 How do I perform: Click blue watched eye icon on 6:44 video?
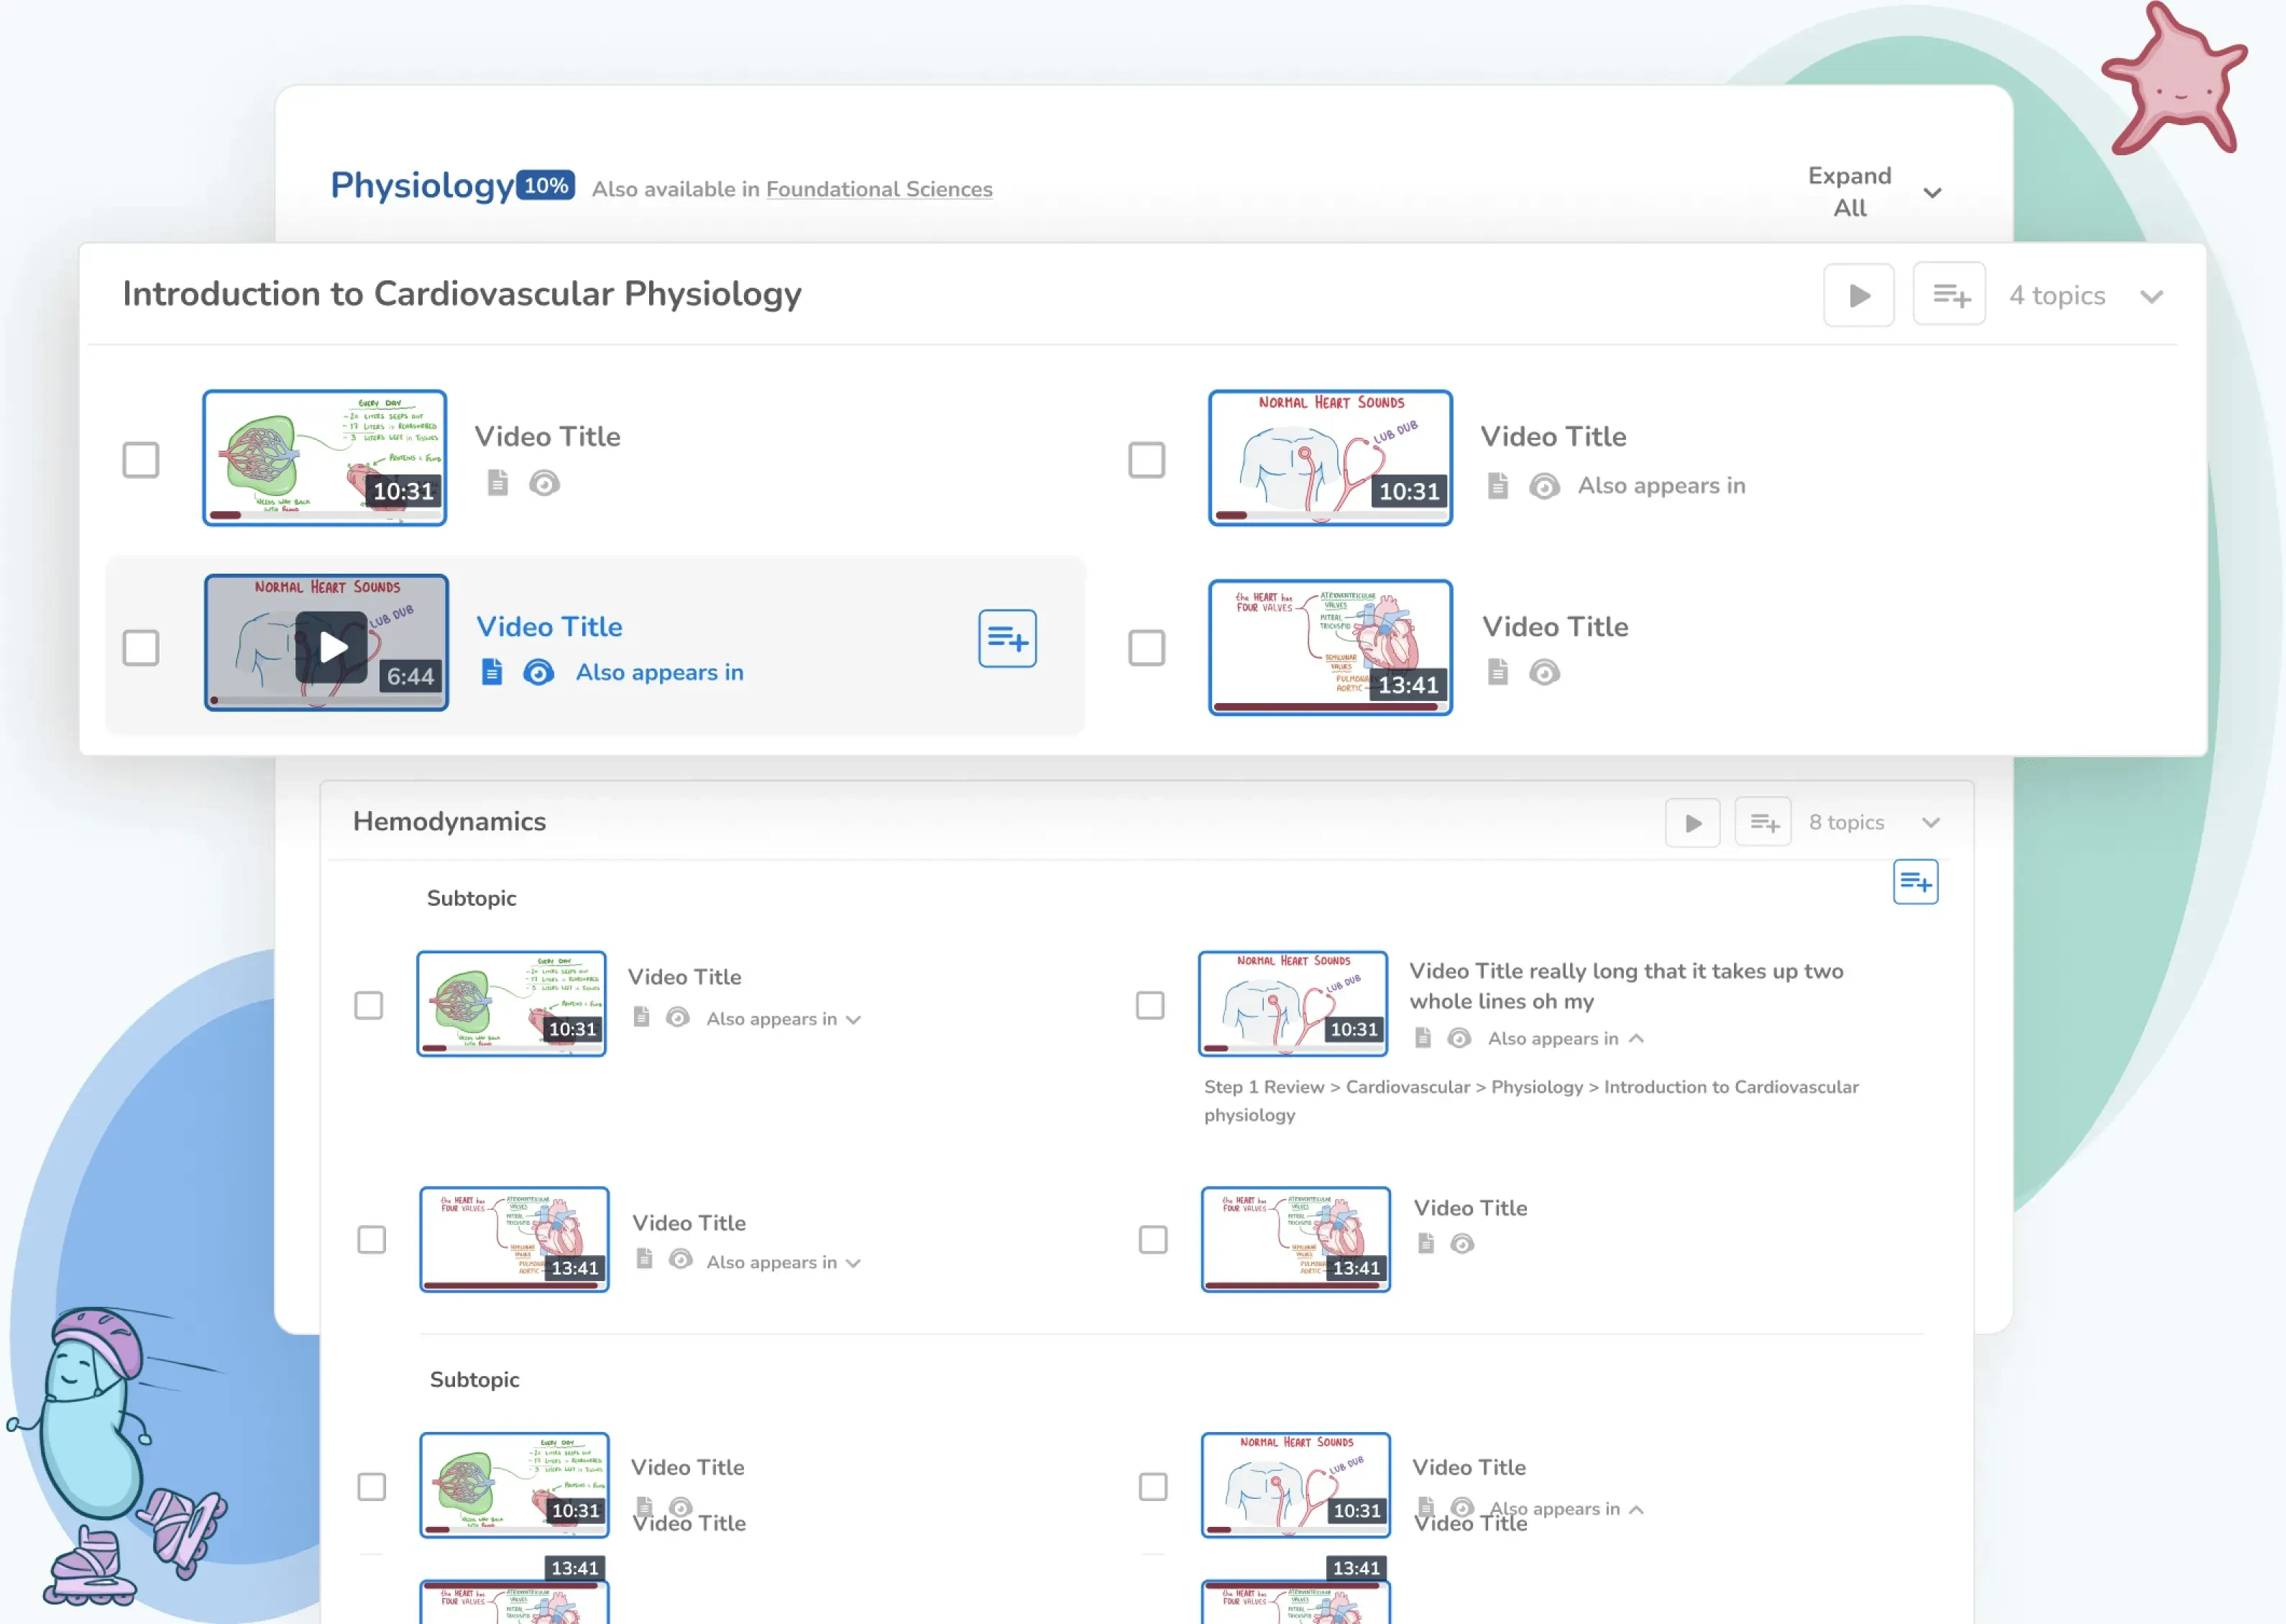(x=538, y=672)
